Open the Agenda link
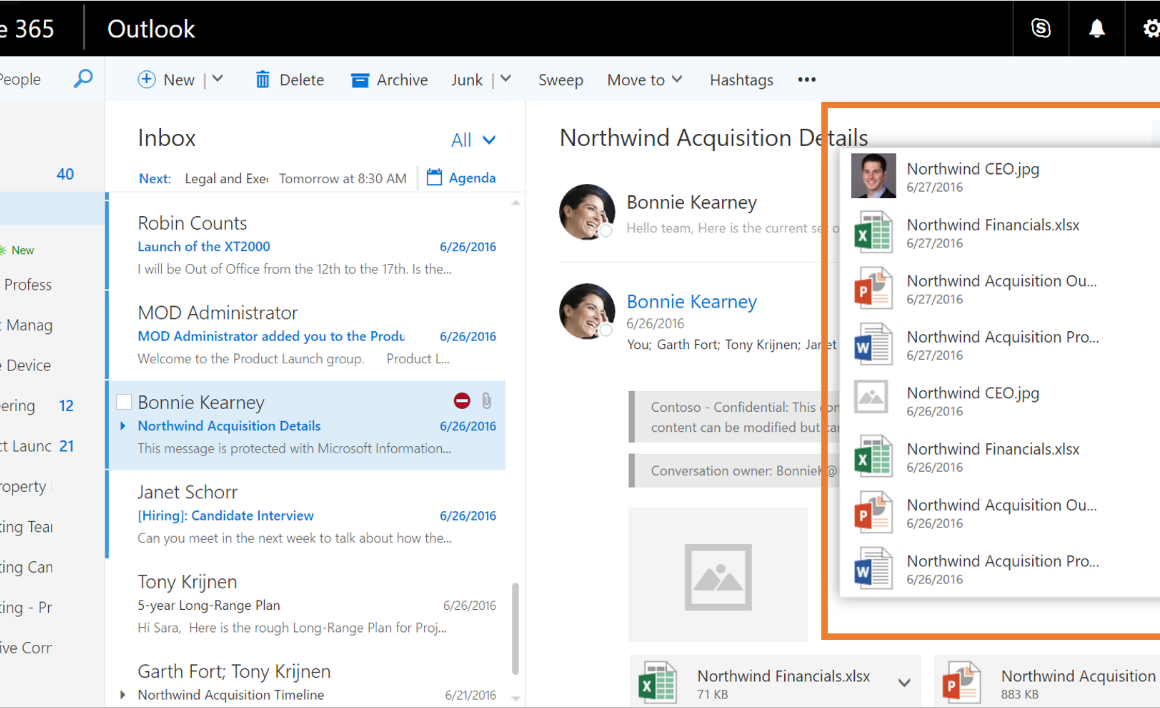Viewport: 1160px width, 708px height. (x=472, y=178)
